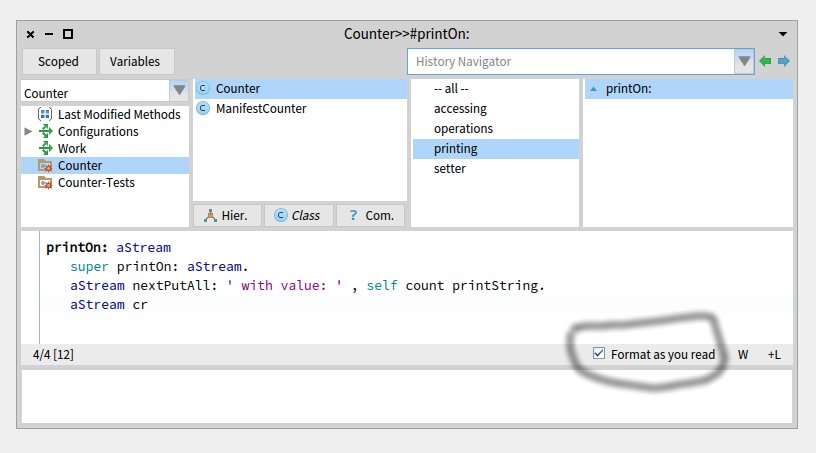Open the History Navigator dropdown
Screen dimensions: 816x453
[744, 62]
